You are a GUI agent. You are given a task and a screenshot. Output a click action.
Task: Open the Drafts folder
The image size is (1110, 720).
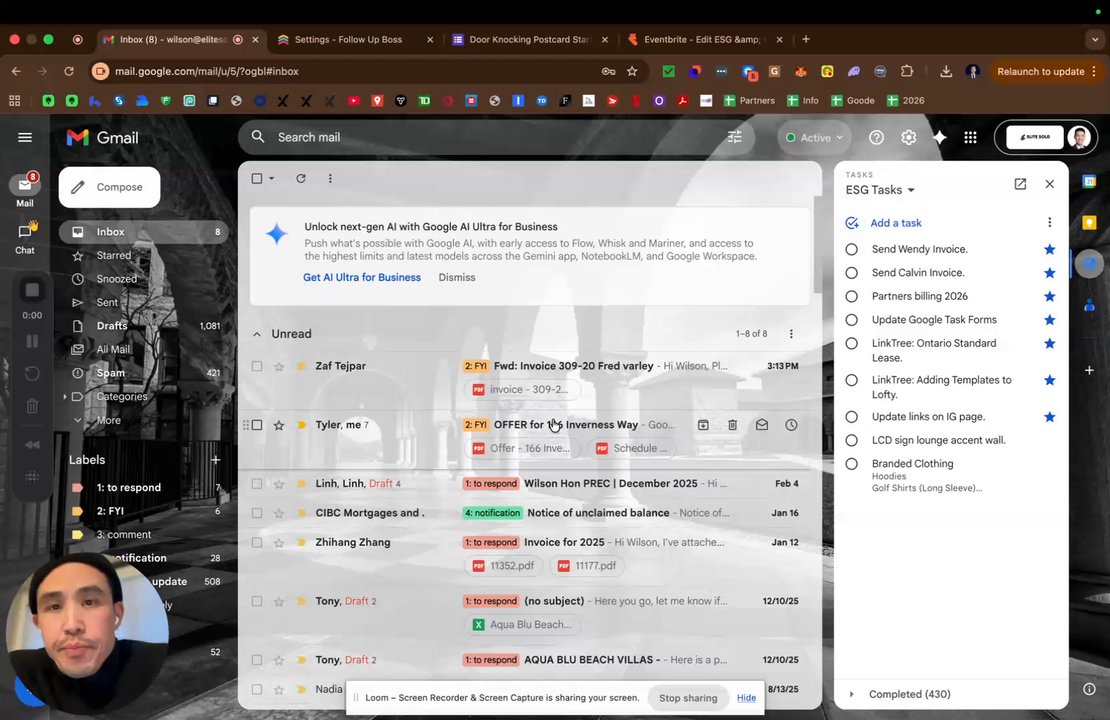tap(112, 326)
